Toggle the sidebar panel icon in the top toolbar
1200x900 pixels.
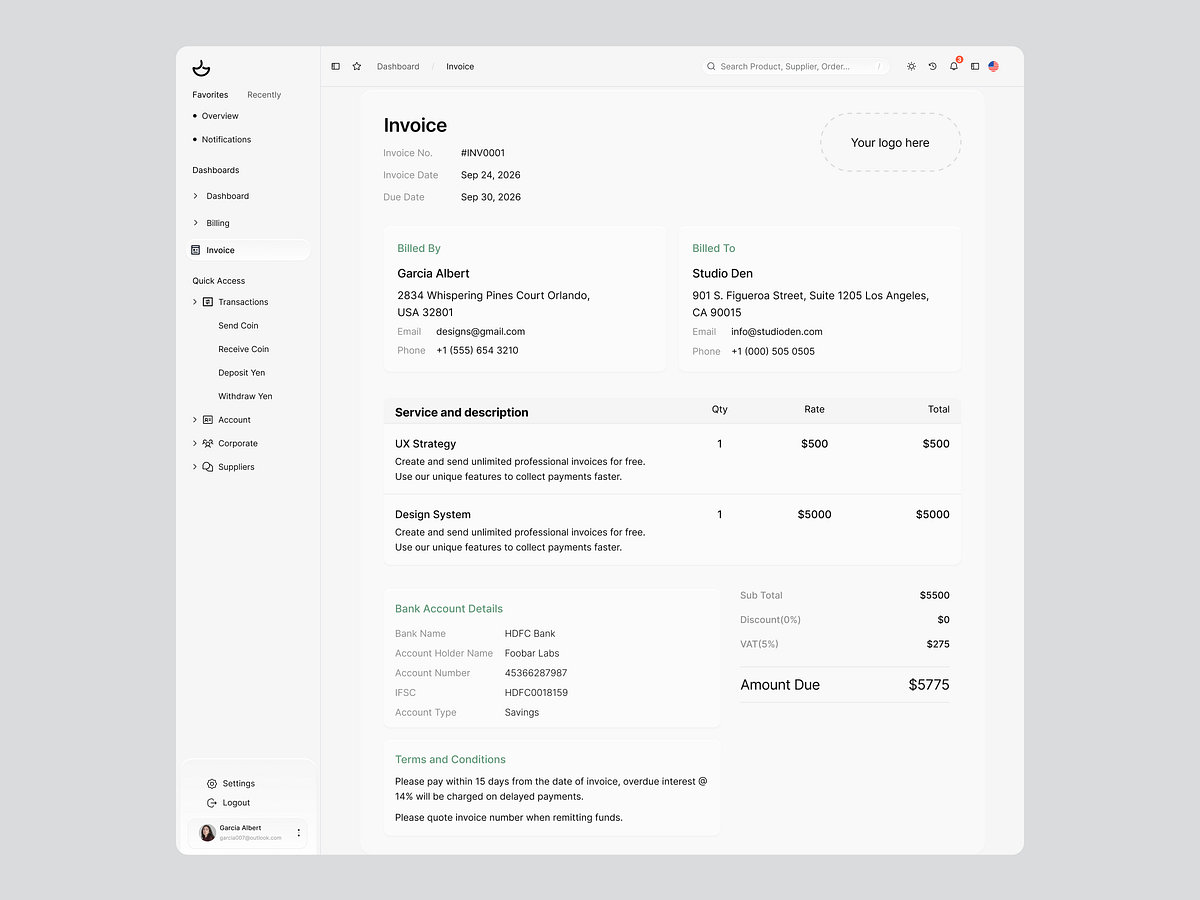point(335,66)
